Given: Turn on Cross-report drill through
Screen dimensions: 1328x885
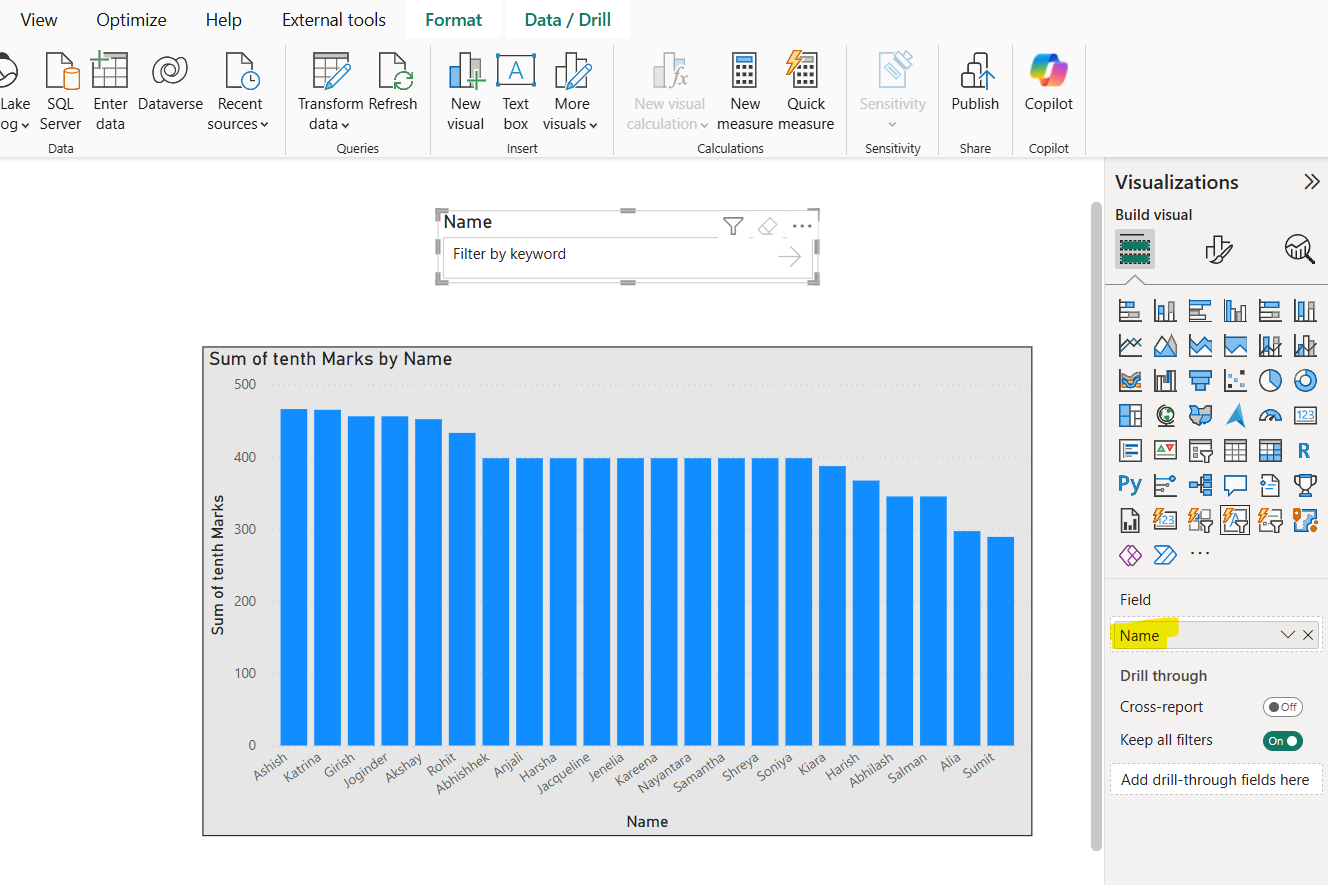Looking at the screenshot, I should coord(1282,707).
